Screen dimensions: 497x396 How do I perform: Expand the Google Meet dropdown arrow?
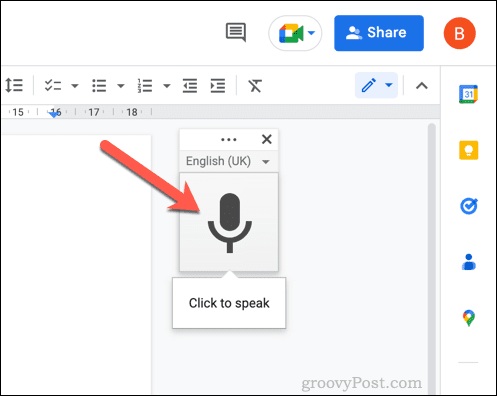(x=311, y=33)
